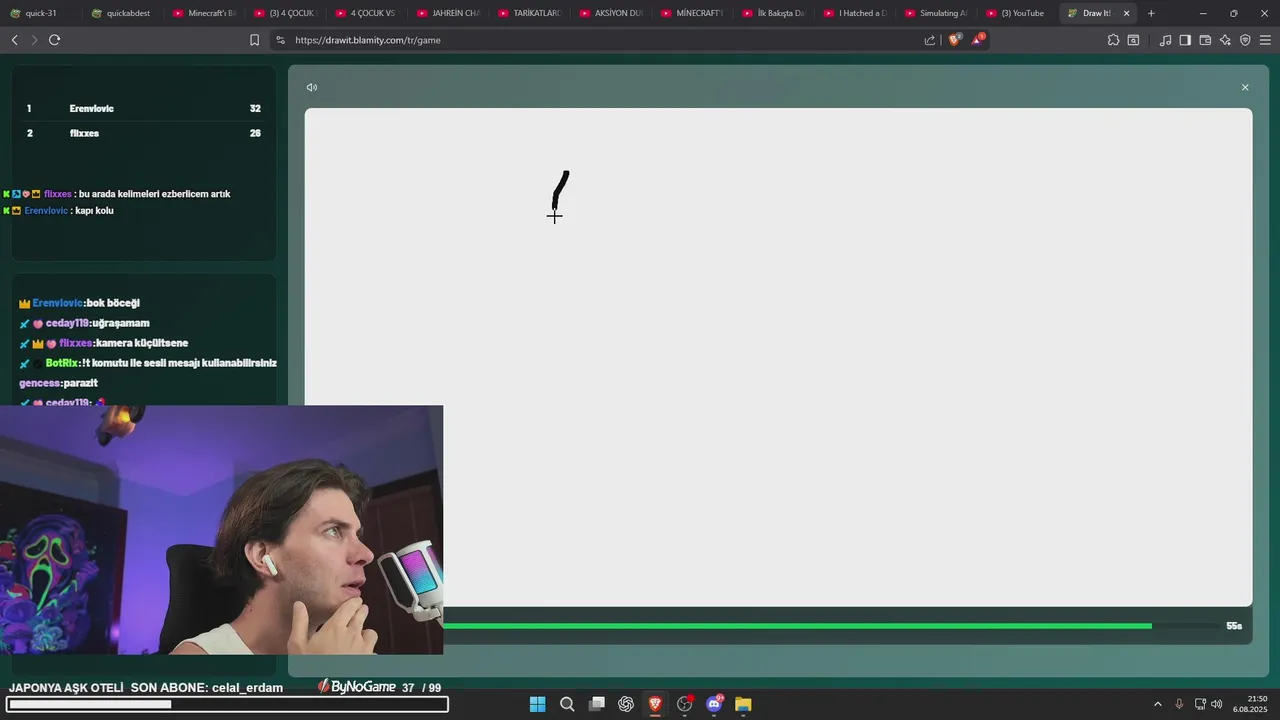Switch to the JAHREİN CHA tab
This screenshot has width=1280, height=720.
tap(447, 13)
